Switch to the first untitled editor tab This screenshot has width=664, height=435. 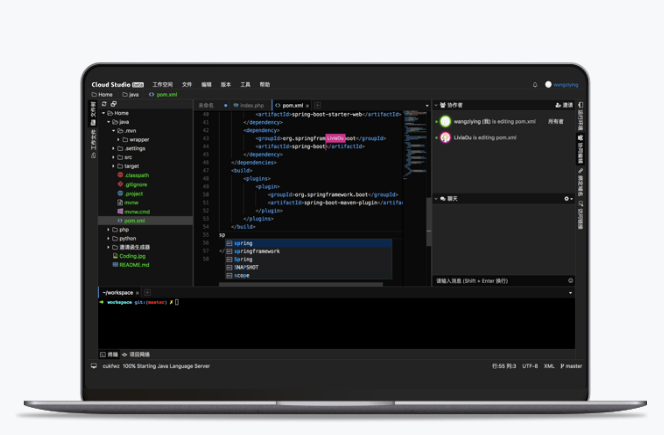click(212, 105)
